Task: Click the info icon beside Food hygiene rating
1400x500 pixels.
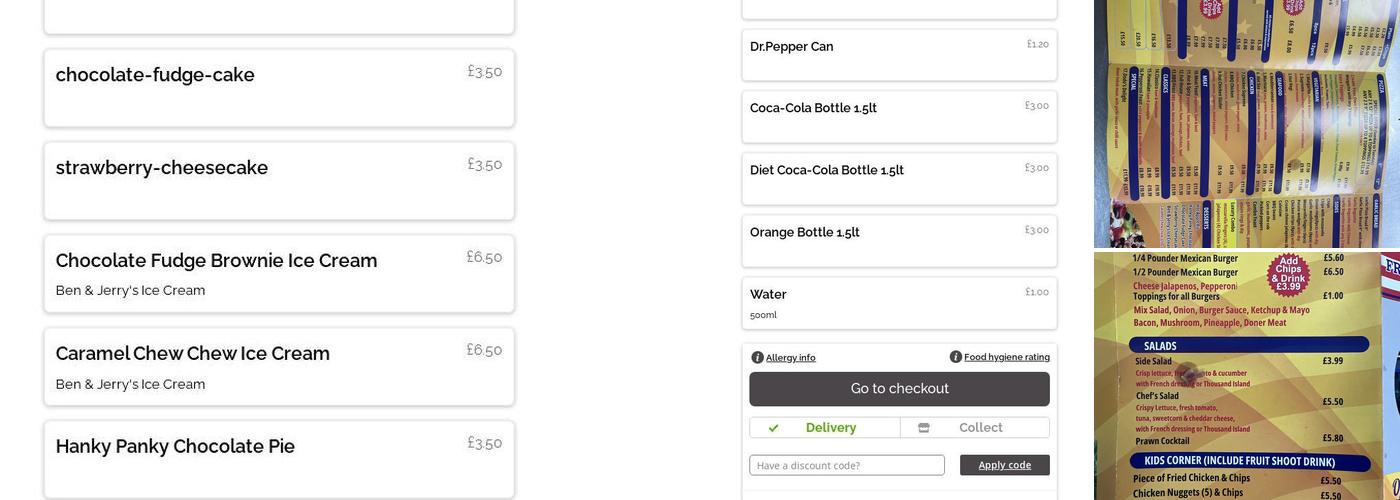Action: pos(956,357)
